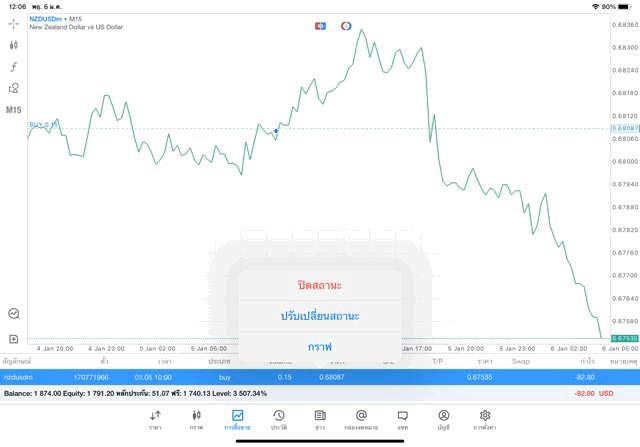This screenshot has height=447, width=640.
Task: Change chart type with candlestick icon
Action: point(14,45)
